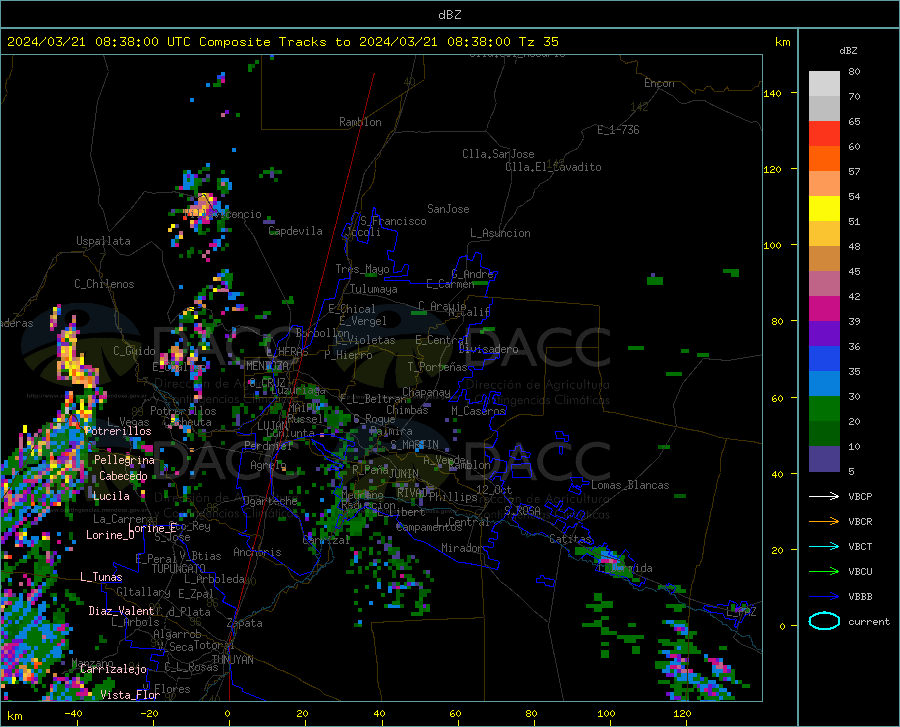Click the C_Chilenos map label

[104, 284]
